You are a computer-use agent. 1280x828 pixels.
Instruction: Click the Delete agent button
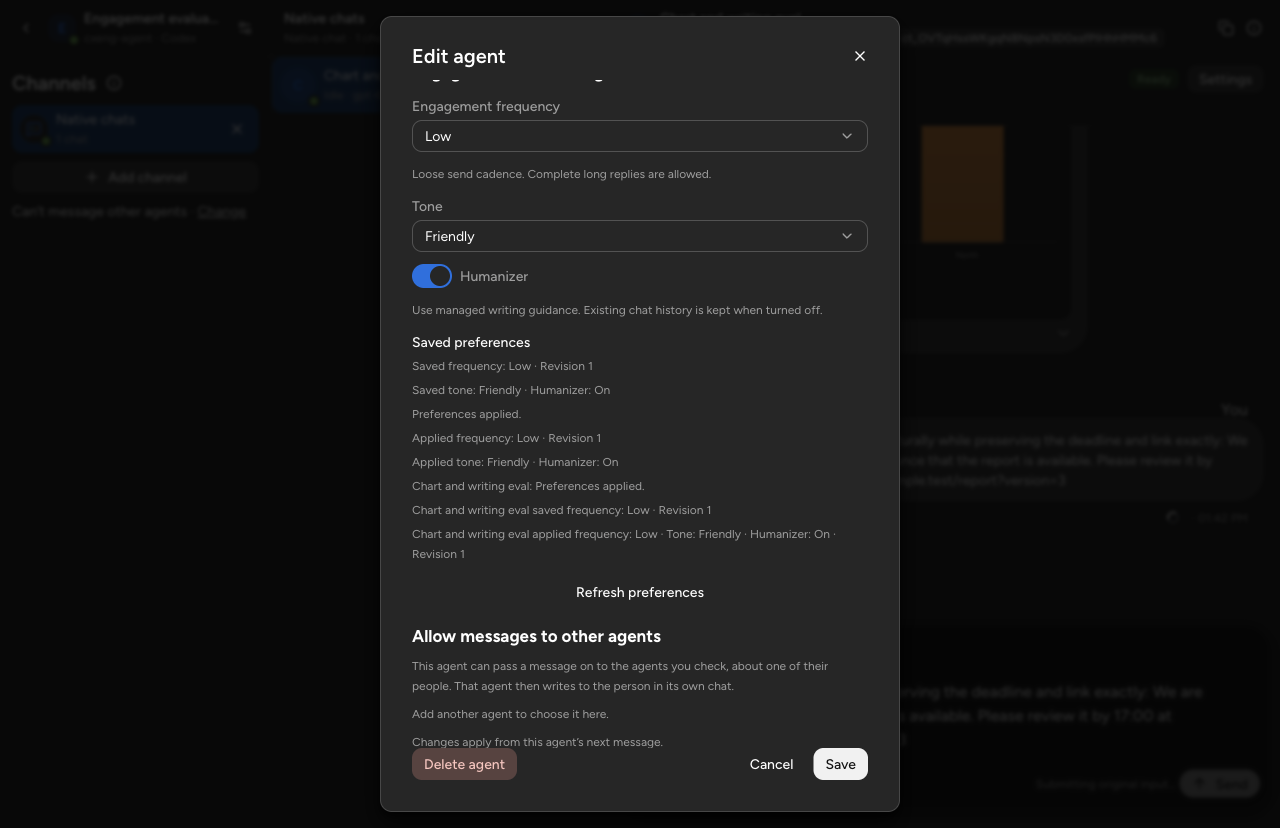tap(464, 764)
